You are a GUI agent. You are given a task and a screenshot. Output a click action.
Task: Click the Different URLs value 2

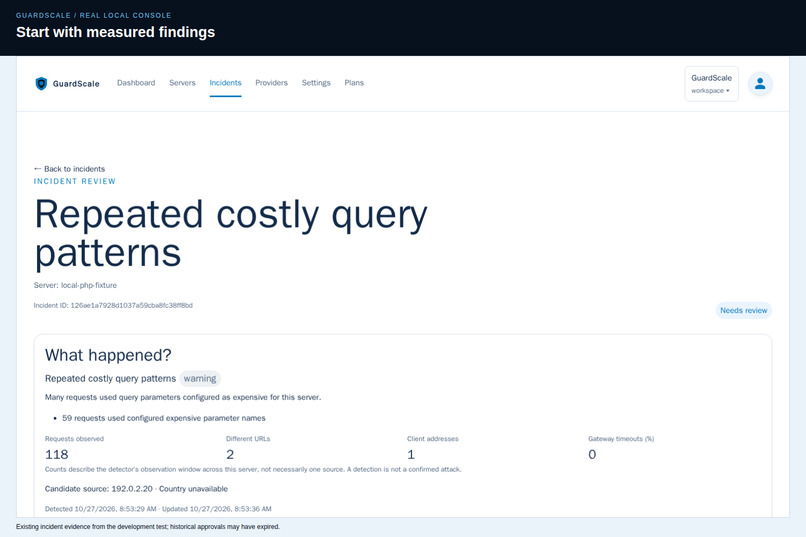[x=230, y=454]
